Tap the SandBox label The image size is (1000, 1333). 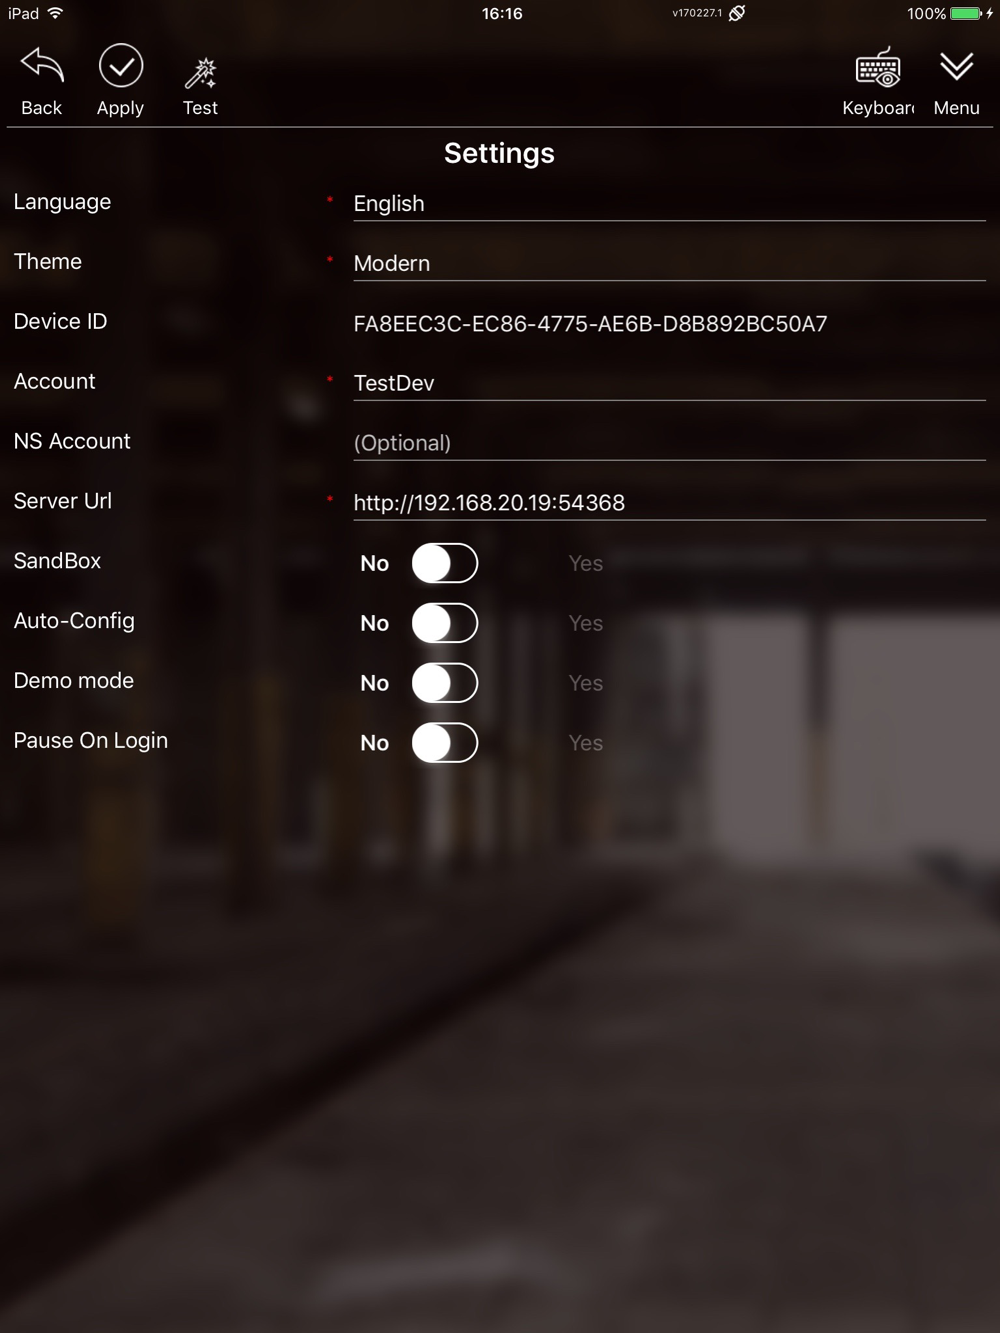(57, 562)
